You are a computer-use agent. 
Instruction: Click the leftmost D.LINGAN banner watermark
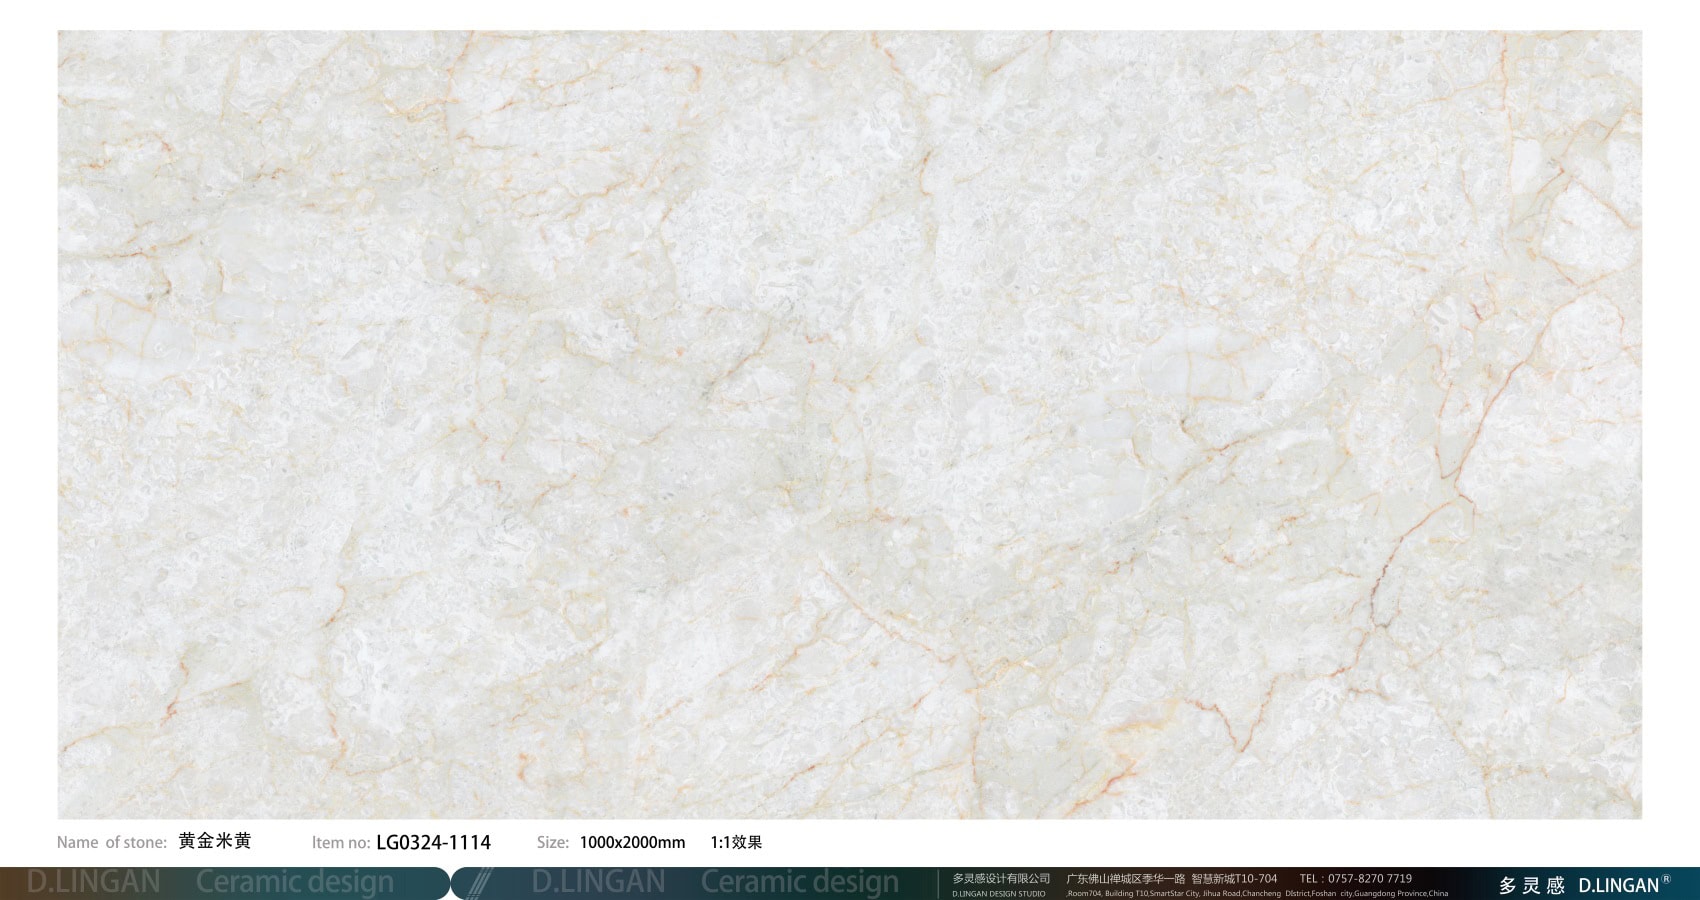click(x=93, y=882)
